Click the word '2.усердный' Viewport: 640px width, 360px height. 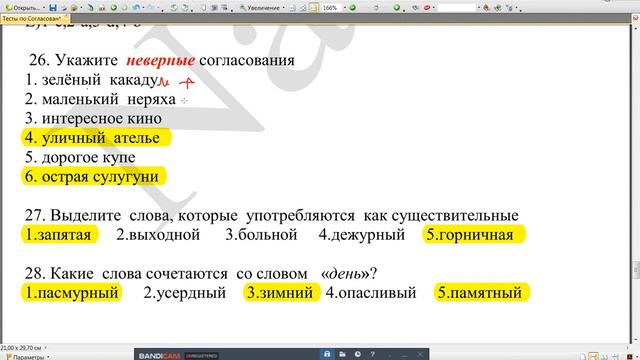click(x=184, y=293)
